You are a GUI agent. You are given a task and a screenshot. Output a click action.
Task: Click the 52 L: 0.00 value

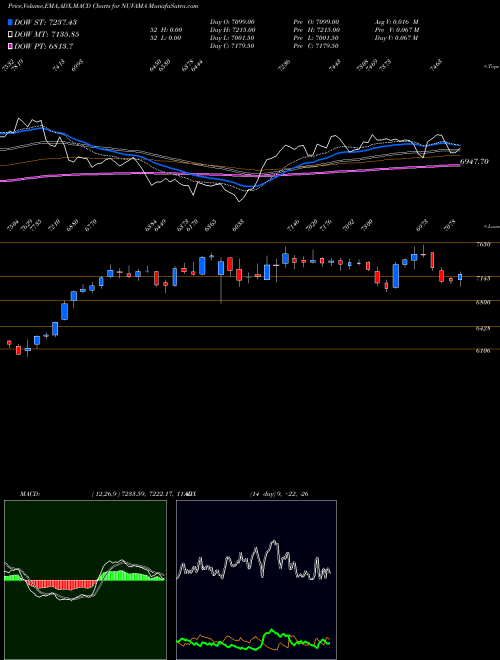[x=166, y=38]
